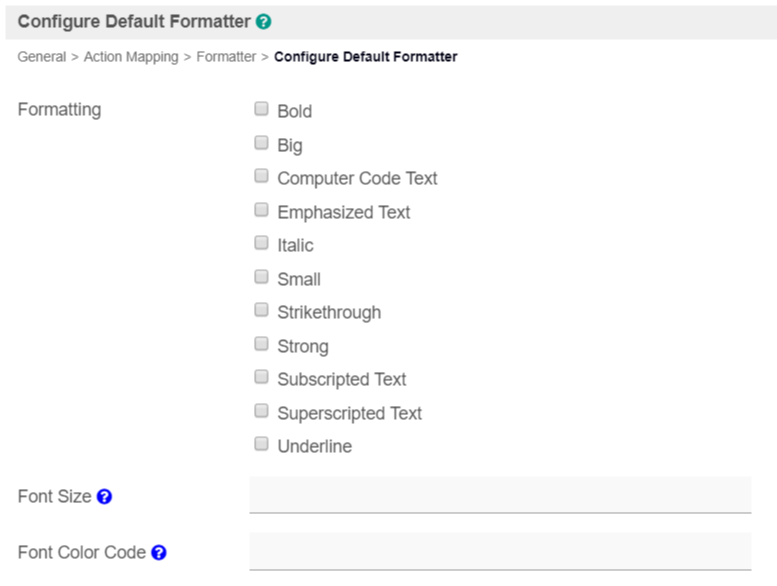
Task: Toggle the Underline checkbox
Action: click(x=261, y=444)
